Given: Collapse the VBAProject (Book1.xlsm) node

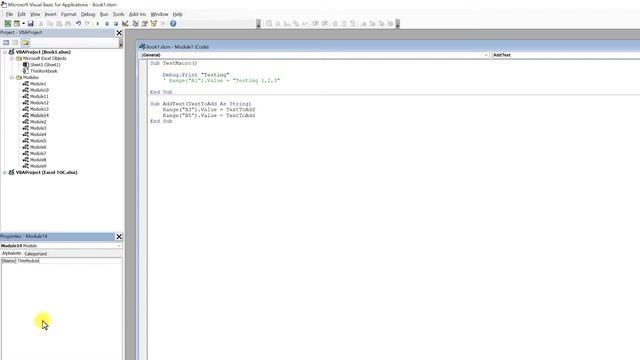Looking at the screenshot, I should 5,52.
